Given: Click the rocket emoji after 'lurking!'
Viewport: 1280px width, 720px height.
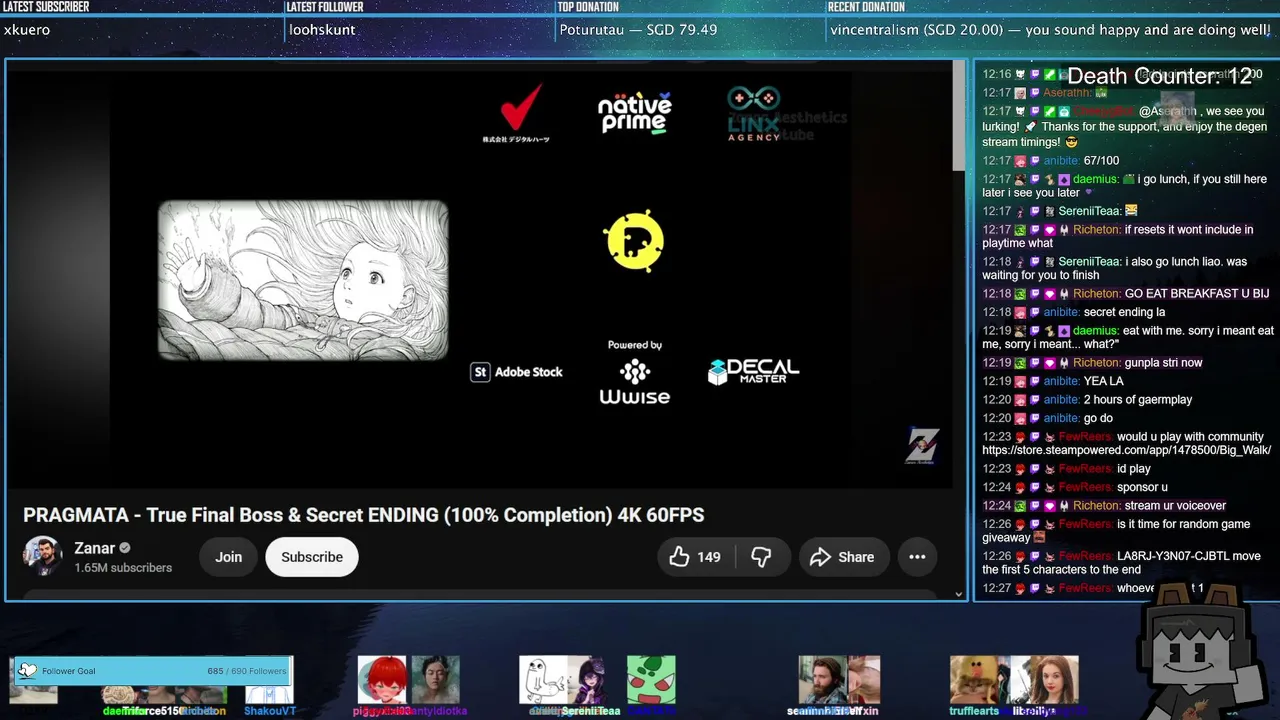Looking at the screenshot, I should (1030, 127).
